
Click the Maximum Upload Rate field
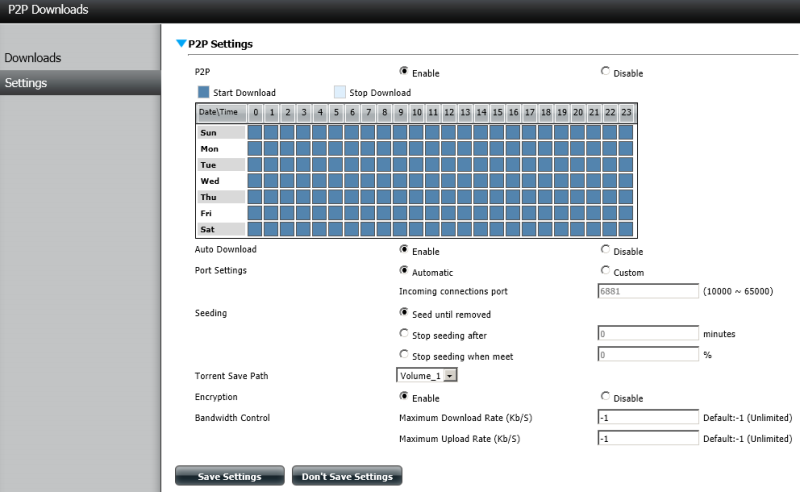point(648,438)
